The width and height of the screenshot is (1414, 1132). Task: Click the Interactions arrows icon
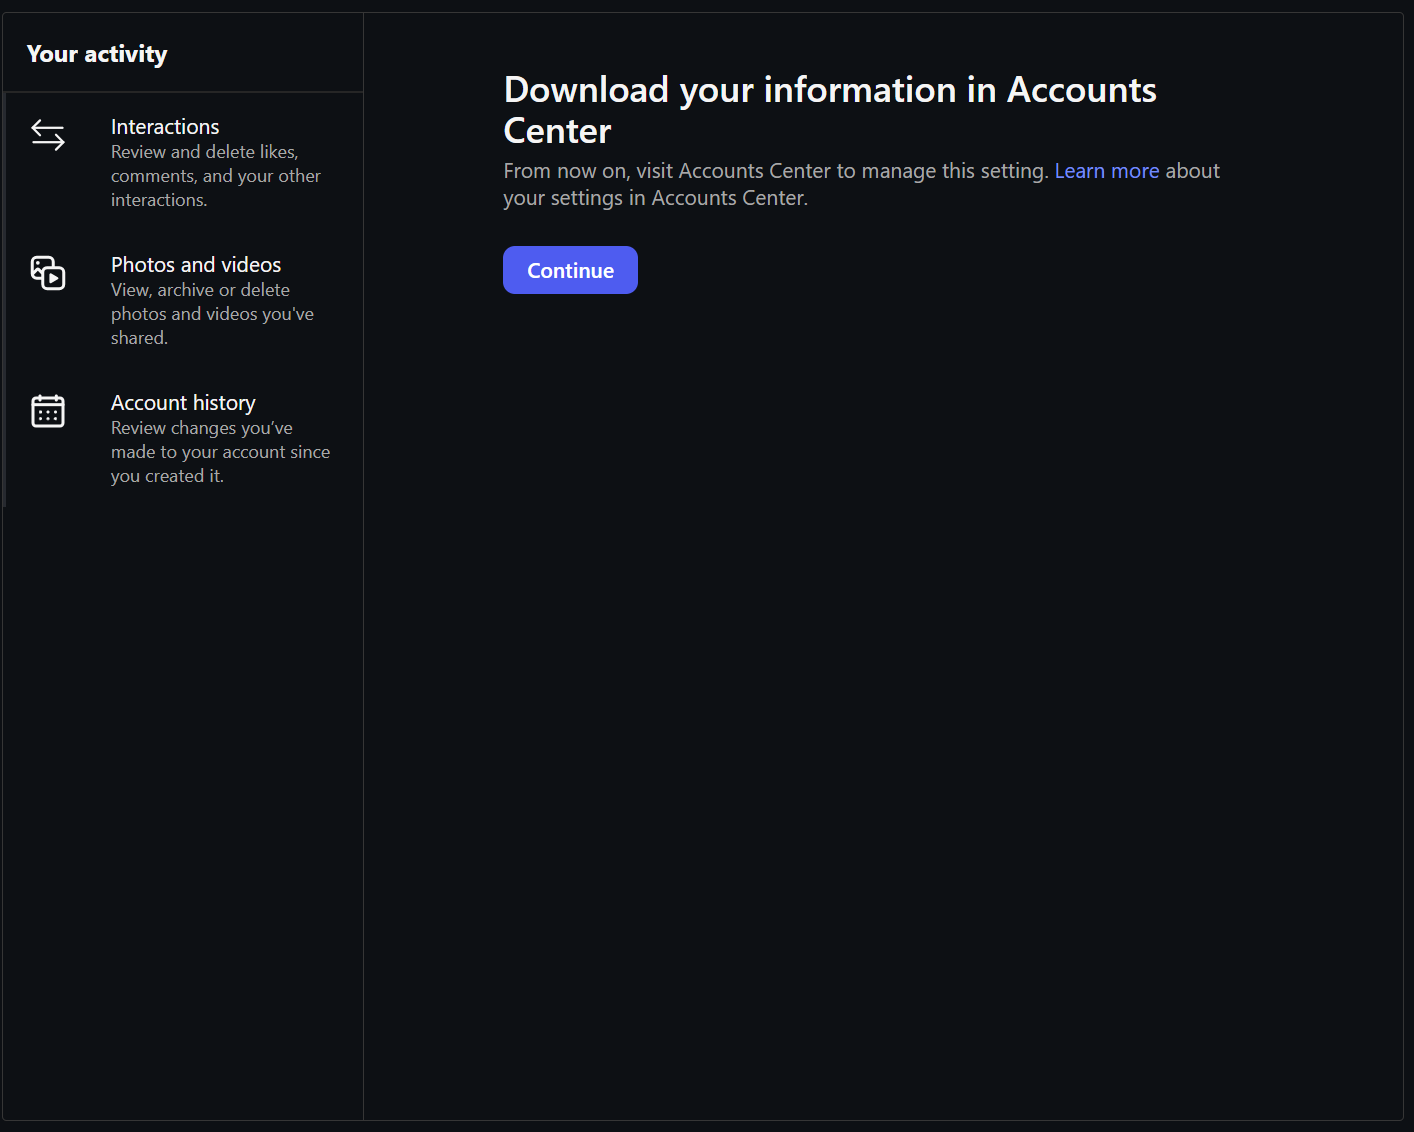48,135
